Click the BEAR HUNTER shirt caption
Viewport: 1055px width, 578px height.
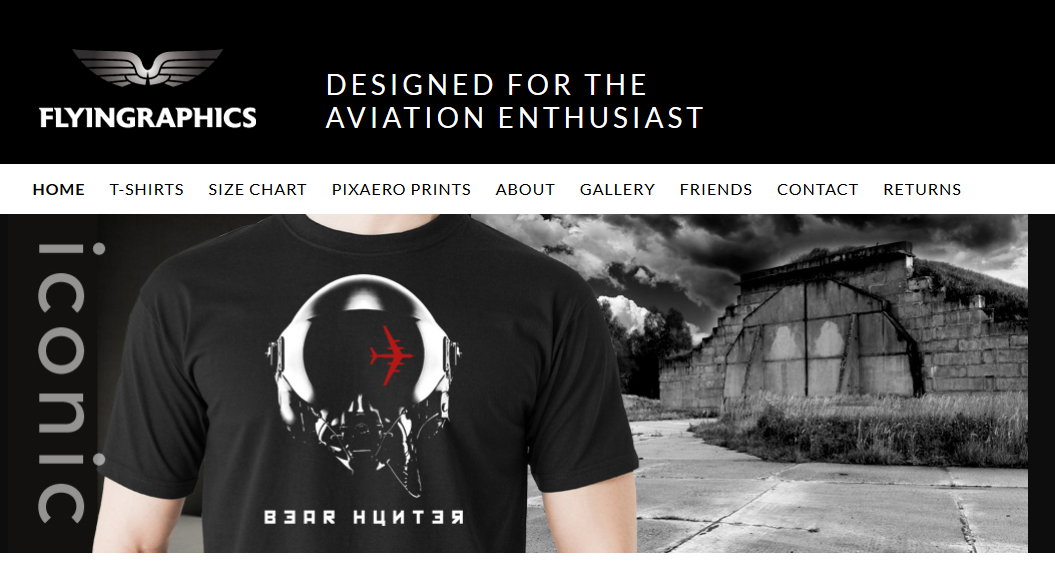pos(364,517)
